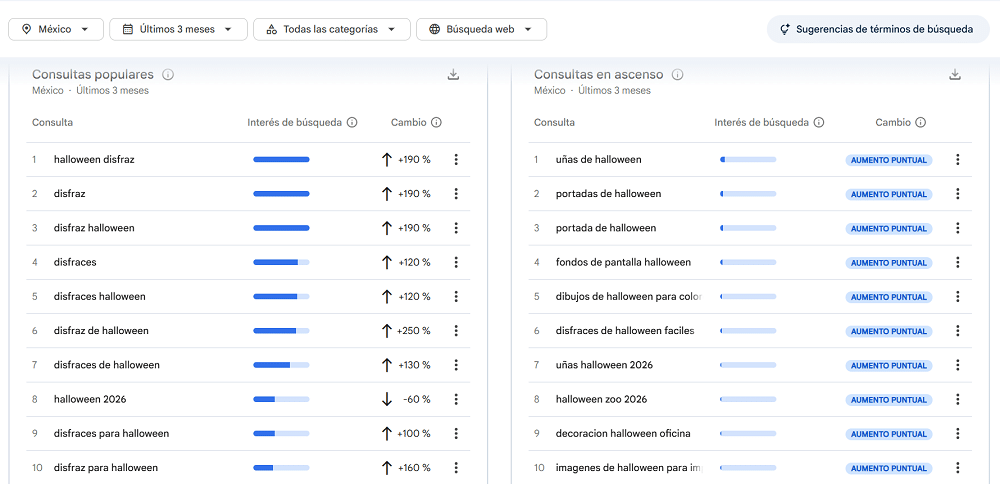
Task: Download the Consultas populares data
Action: (x=453, y=75)
